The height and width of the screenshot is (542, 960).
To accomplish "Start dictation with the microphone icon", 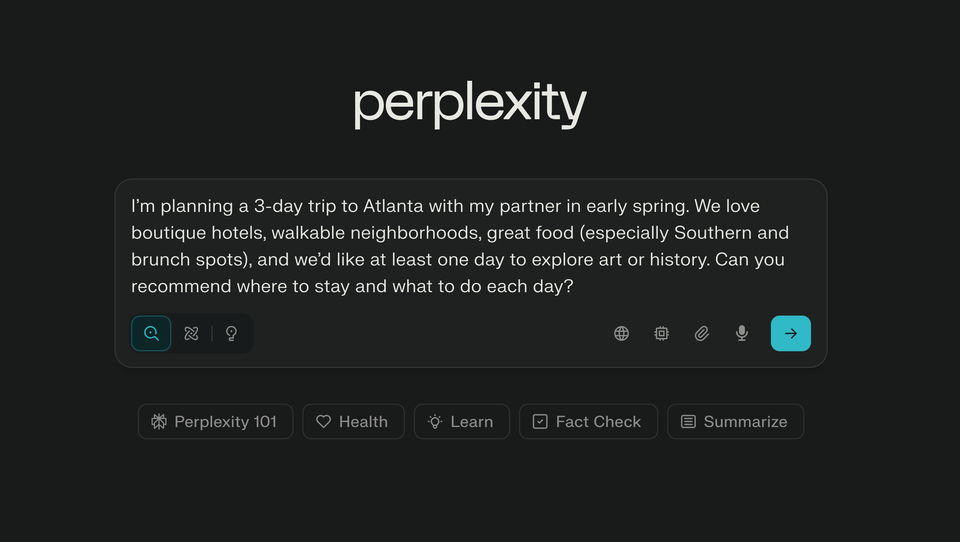I will point(741,334).
